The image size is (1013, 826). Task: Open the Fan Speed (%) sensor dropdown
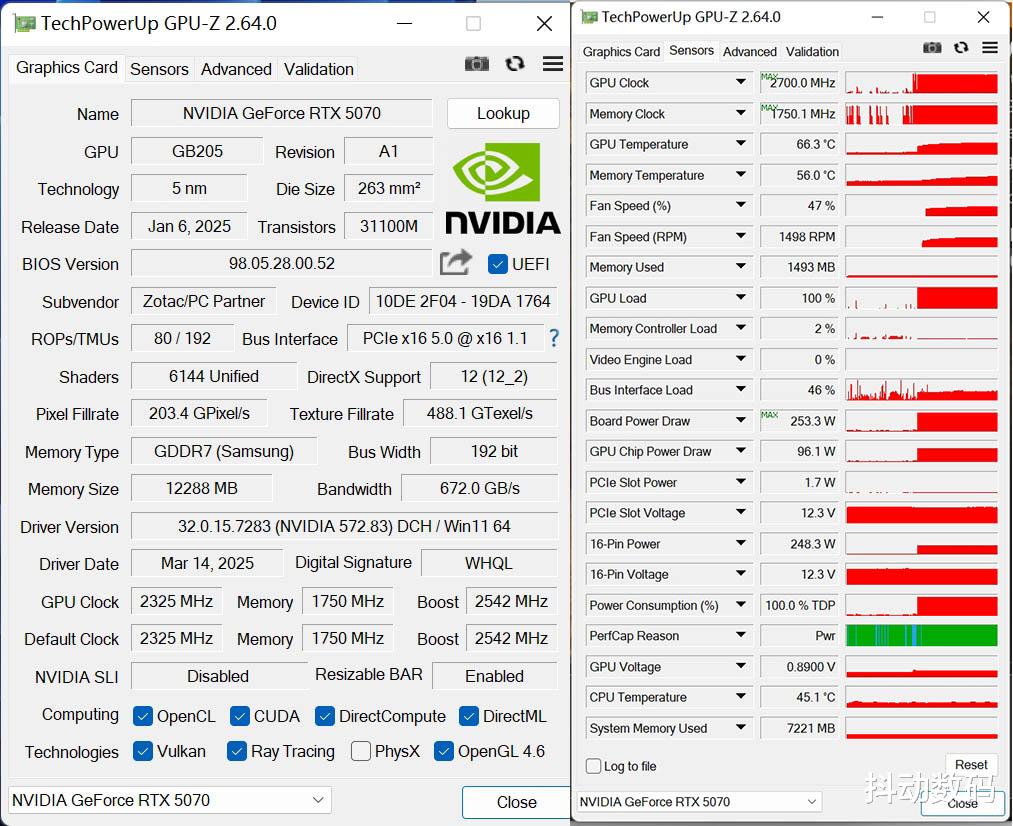[740, 205]
